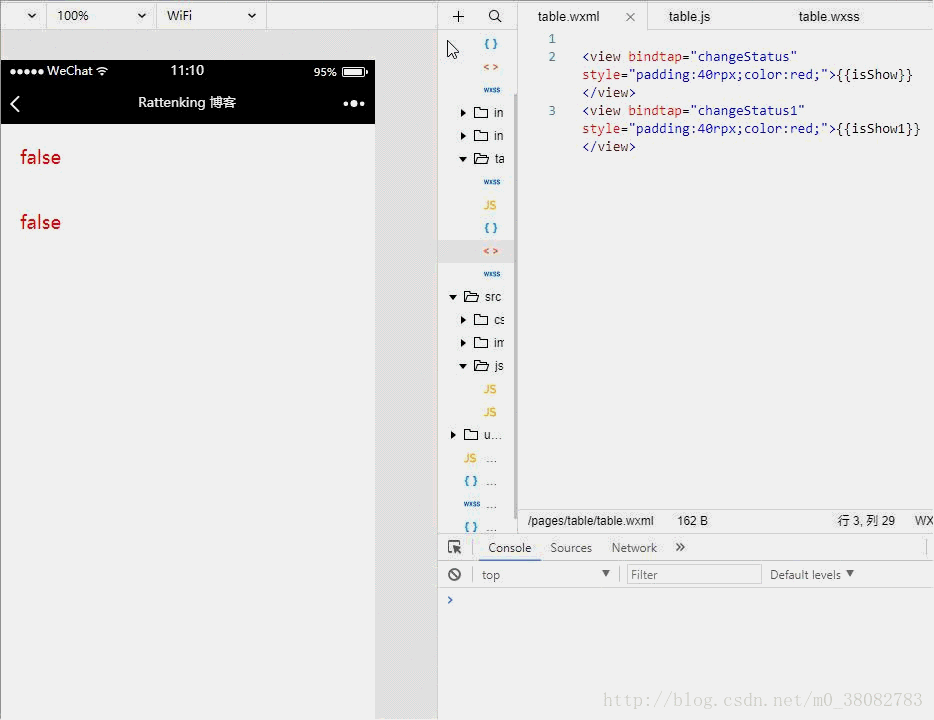Collapse the ta folder in file tree
This screenshot has height=720, width=934.
tap(463, 159)
